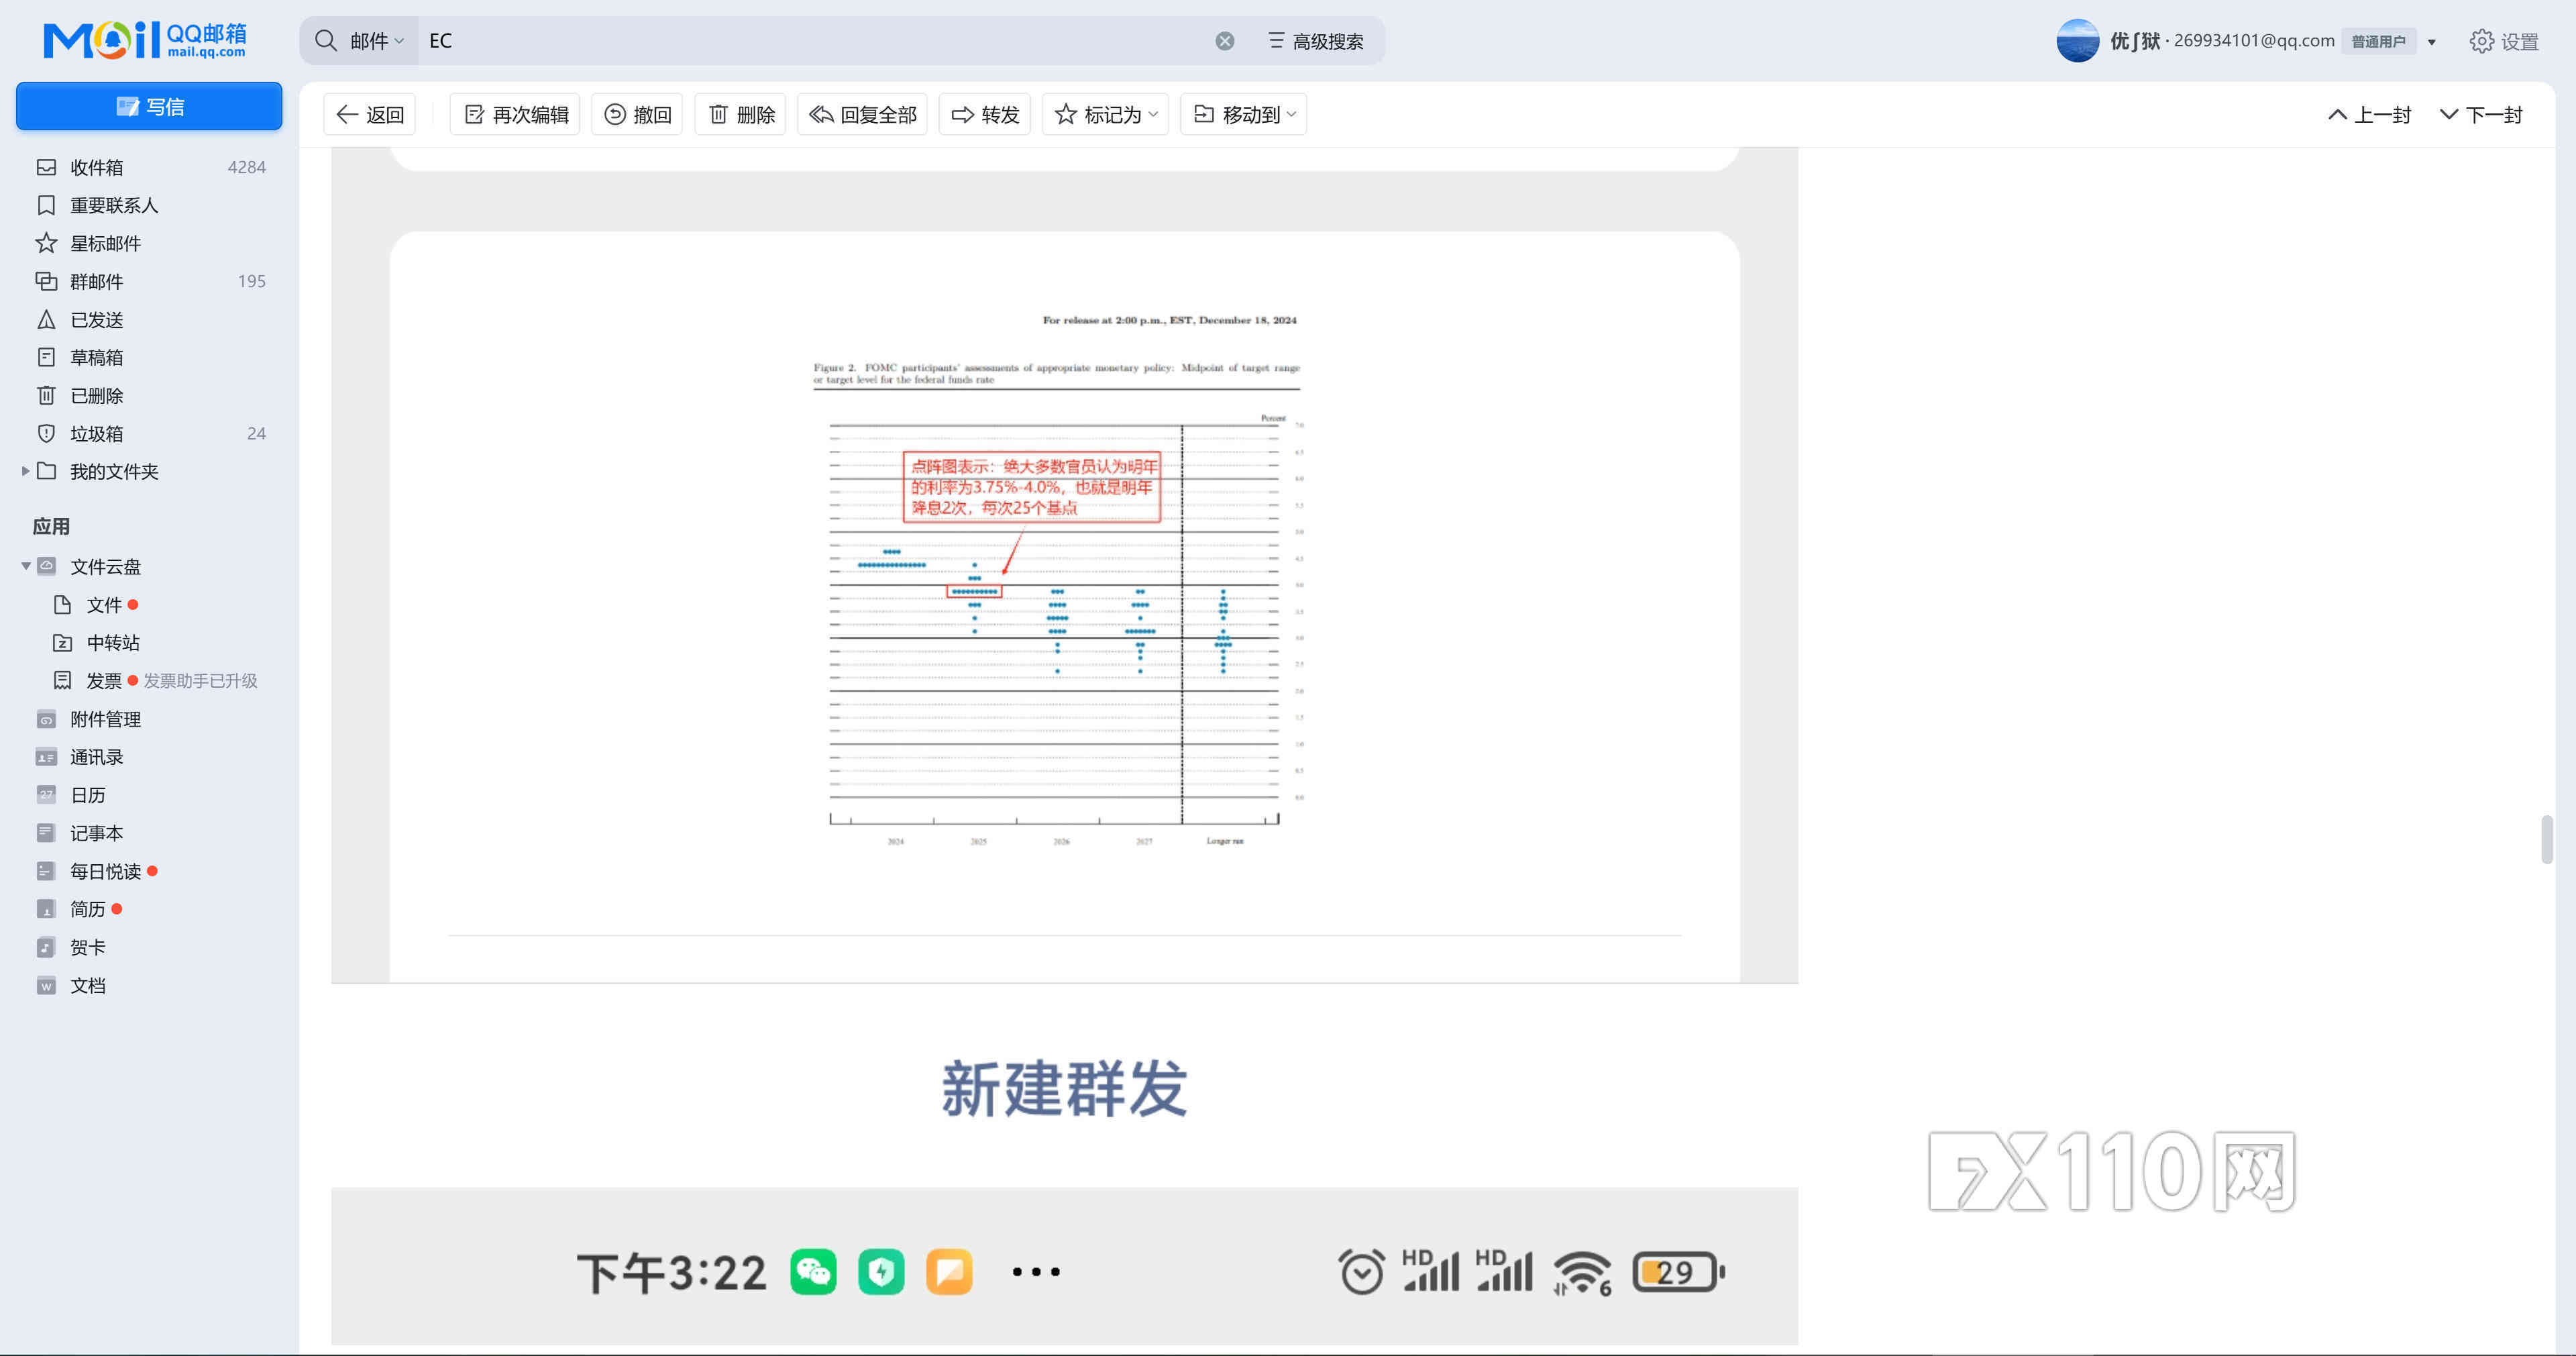Click the bookmark icon beside 重要联系人
The width and height of the screenshot is (2576, 1356).
[46, 205]
